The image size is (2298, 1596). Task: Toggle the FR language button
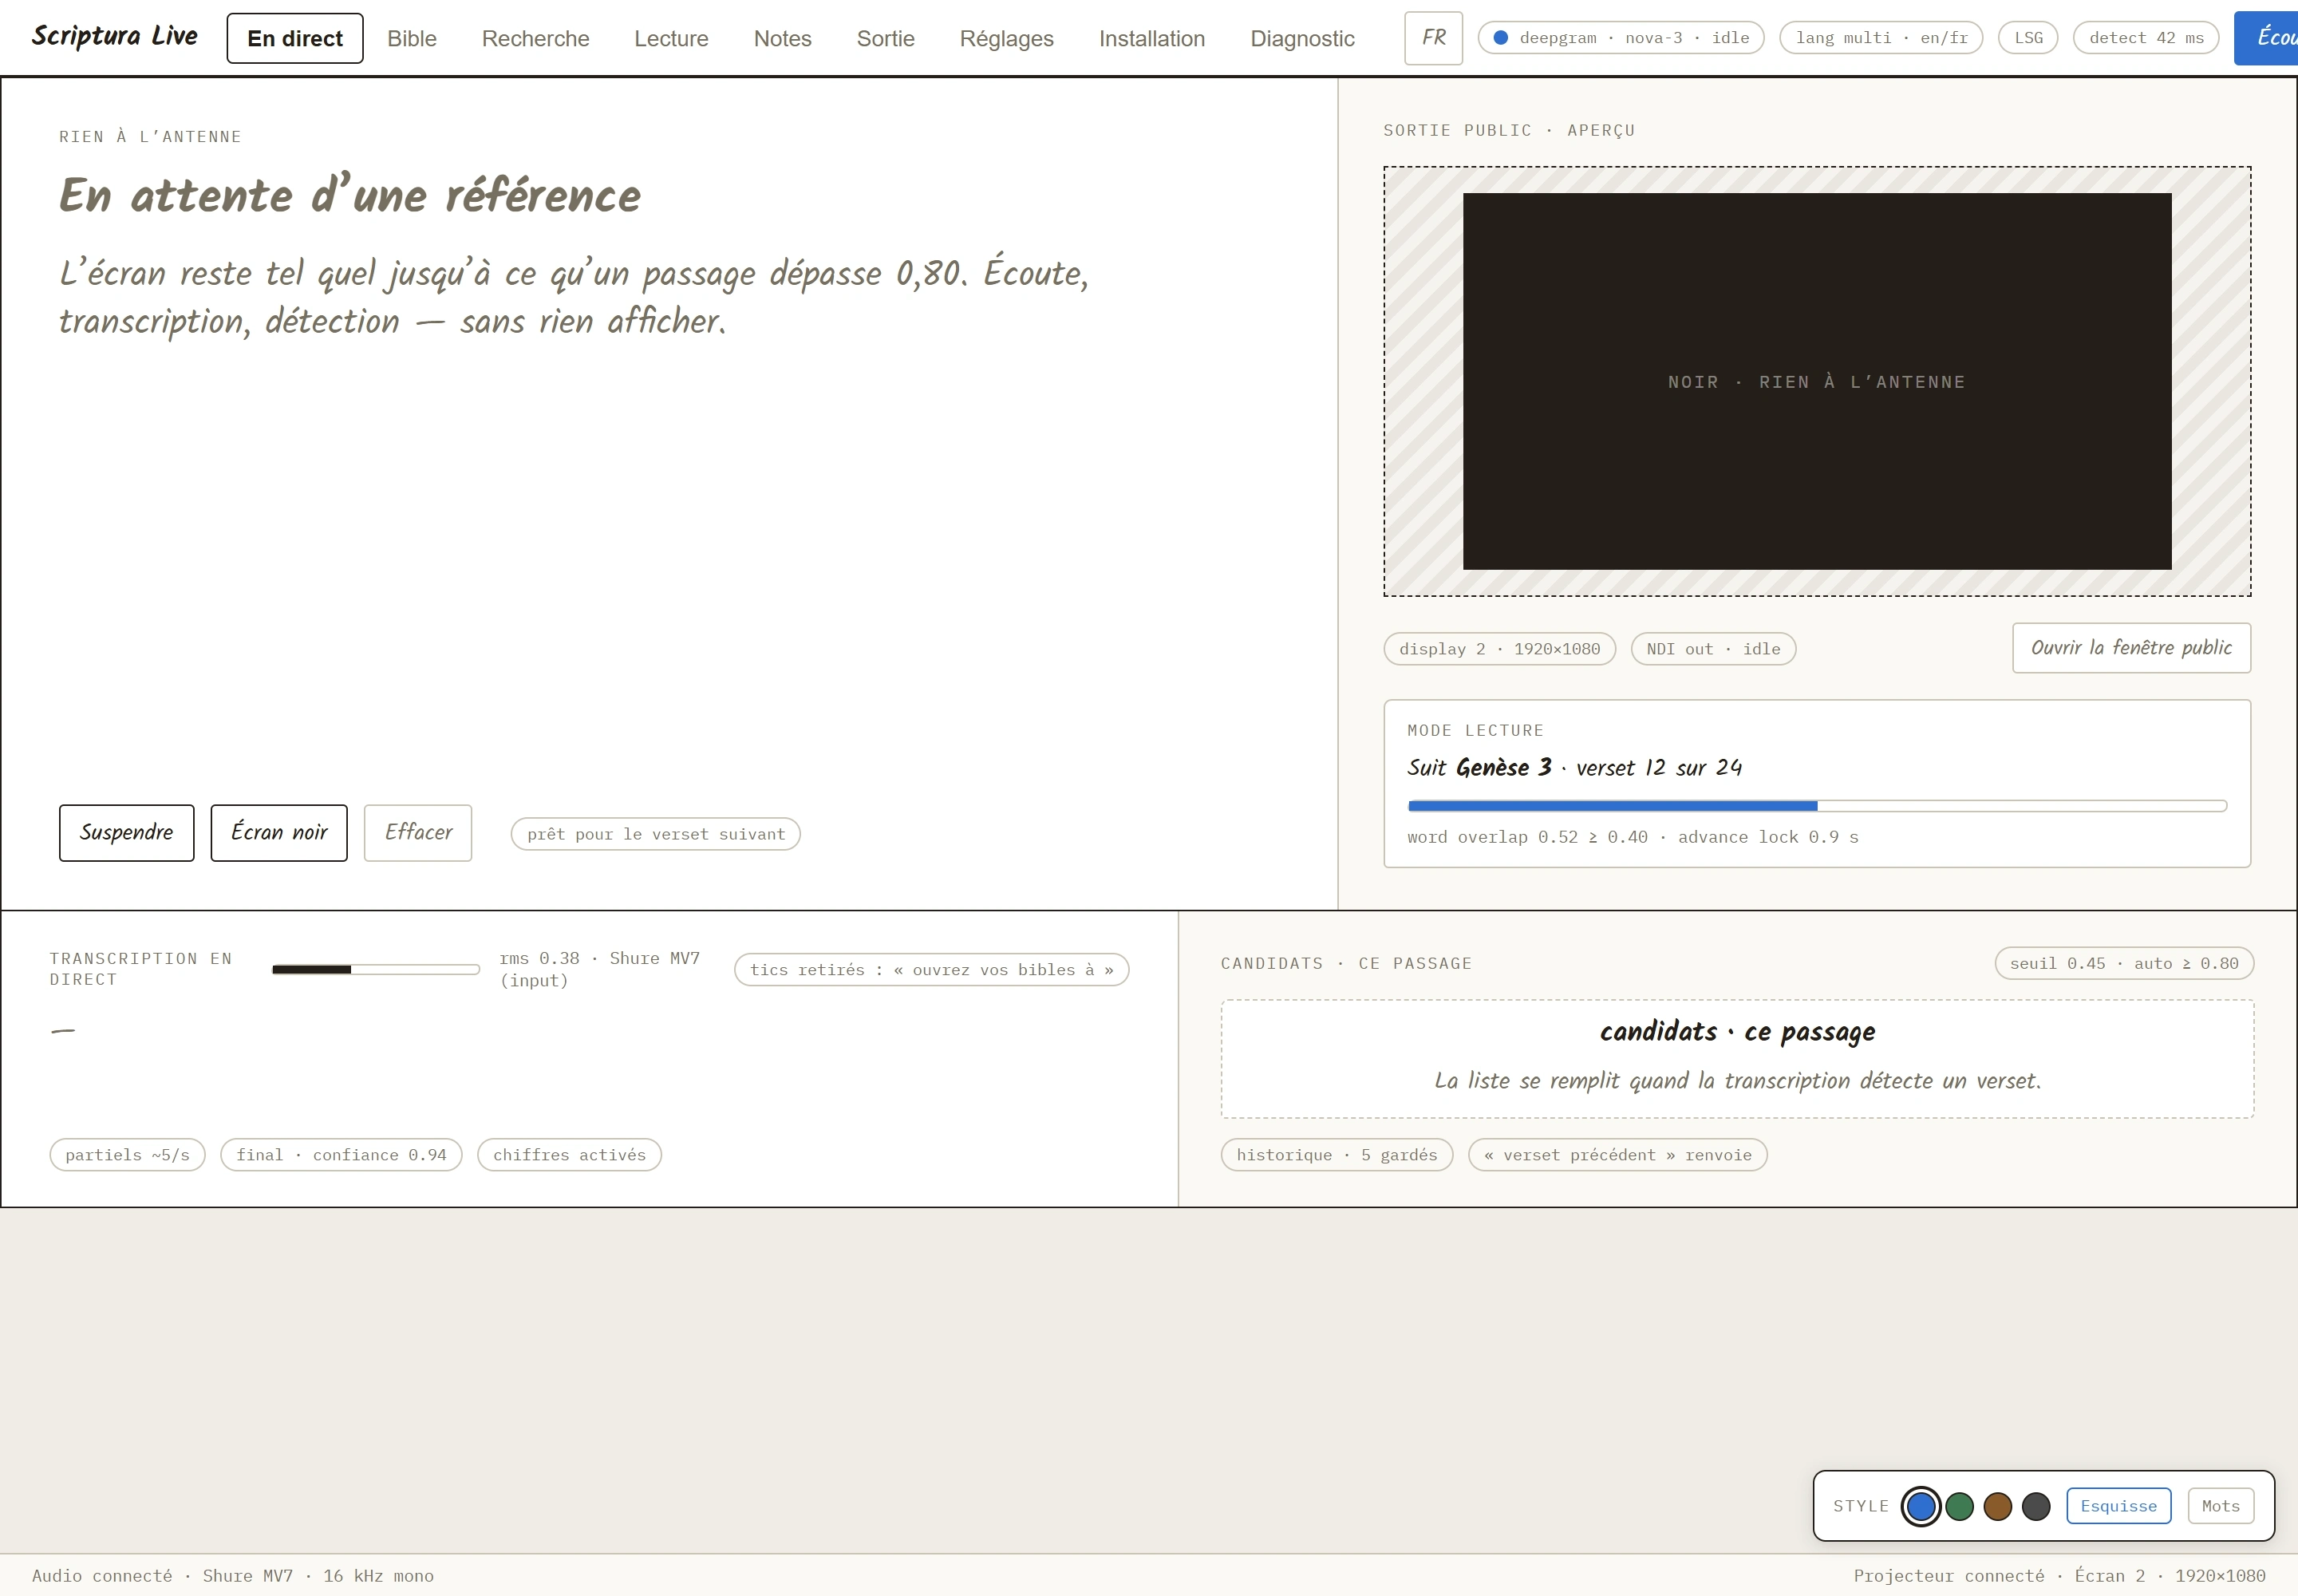click(x=1433, y=38)
